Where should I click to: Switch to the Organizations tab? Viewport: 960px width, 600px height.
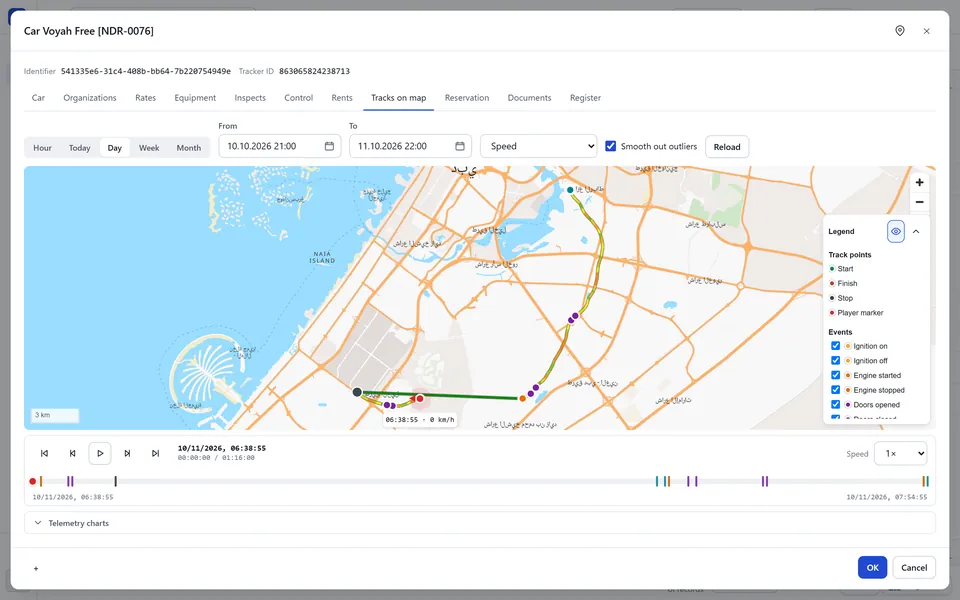point(90,98)
